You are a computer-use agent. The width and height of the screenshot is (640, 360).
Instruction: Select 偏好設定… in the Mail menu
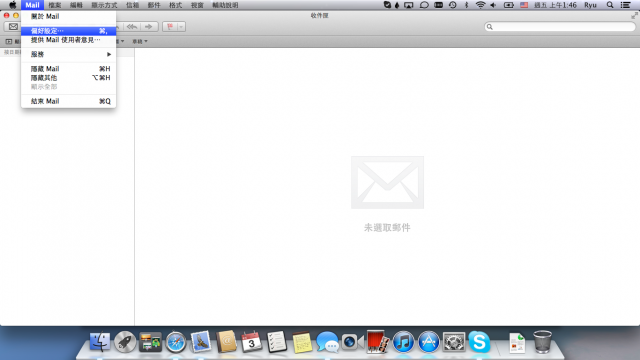tap(69, 31)
